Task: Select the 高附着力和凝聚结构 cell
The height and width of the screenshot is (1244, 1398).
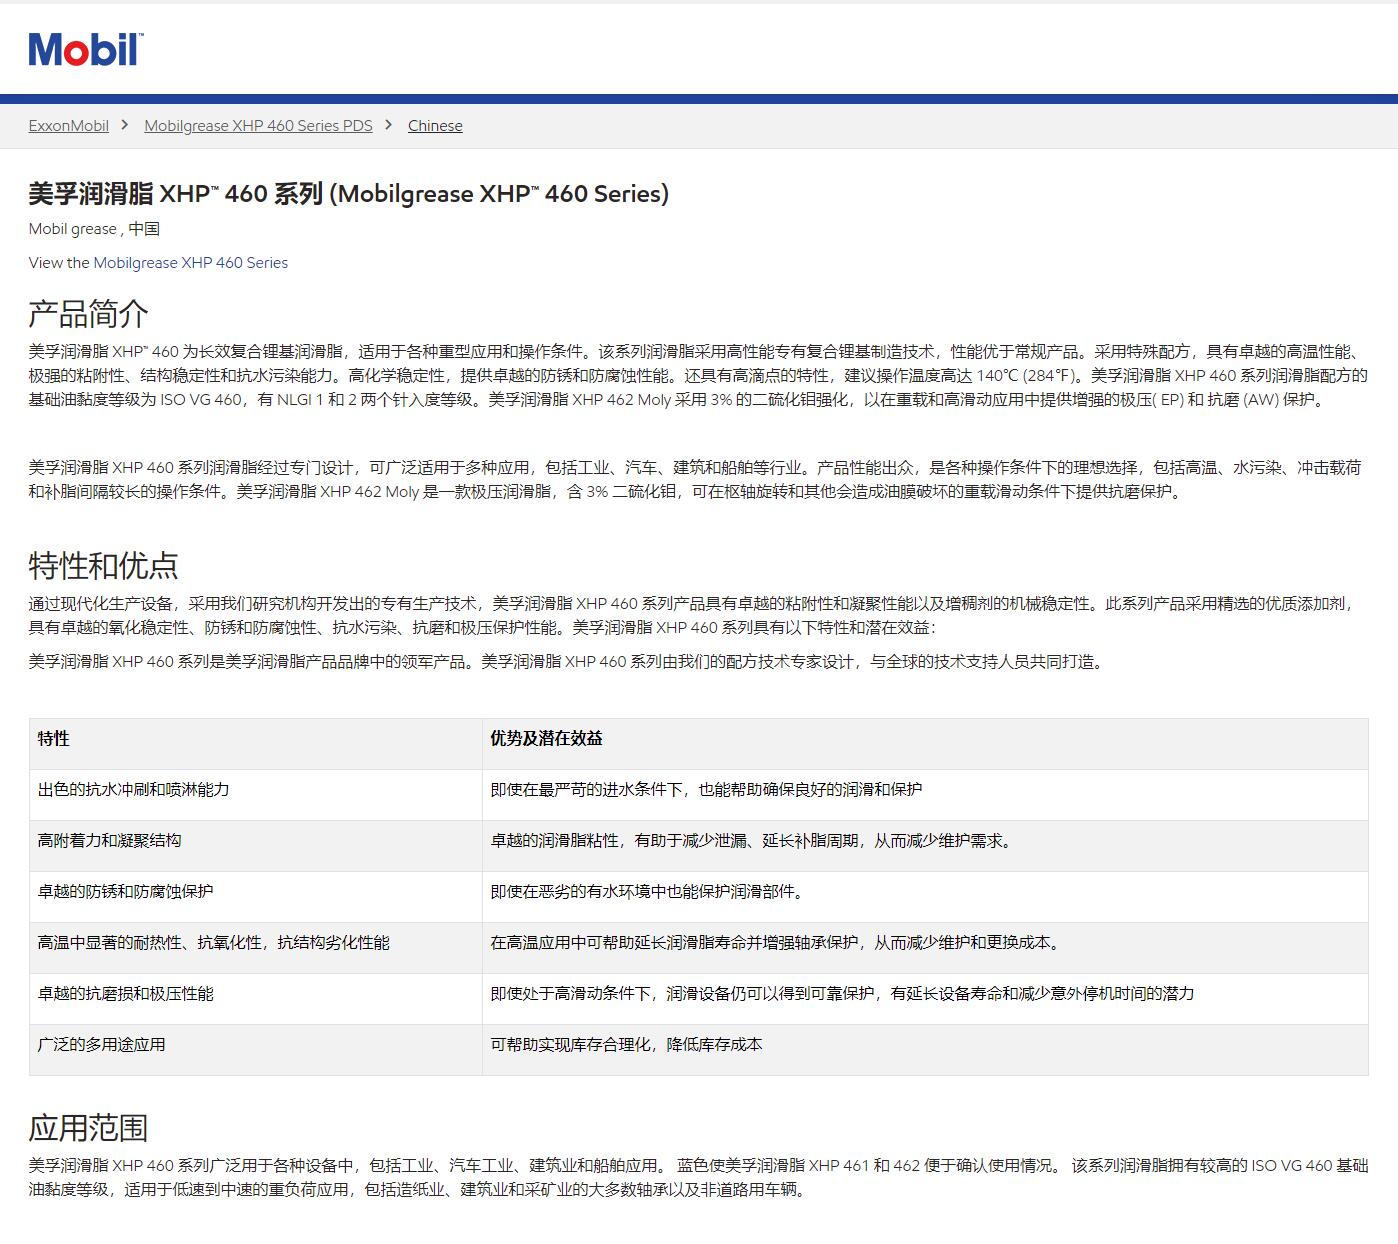Action: (256, 846)
